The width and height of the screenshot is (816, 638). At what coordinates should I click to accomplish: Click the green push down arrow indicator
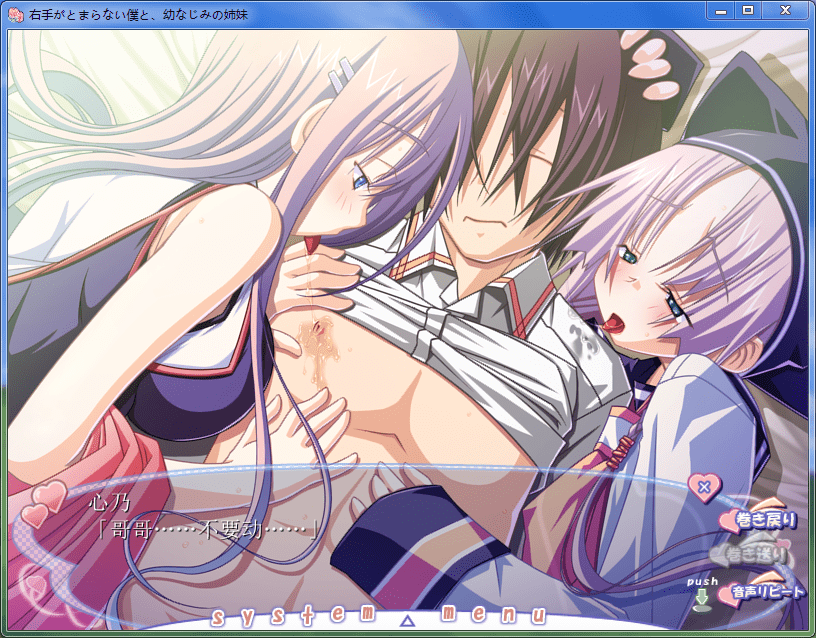pyautogui.click(x=702, y=598)
